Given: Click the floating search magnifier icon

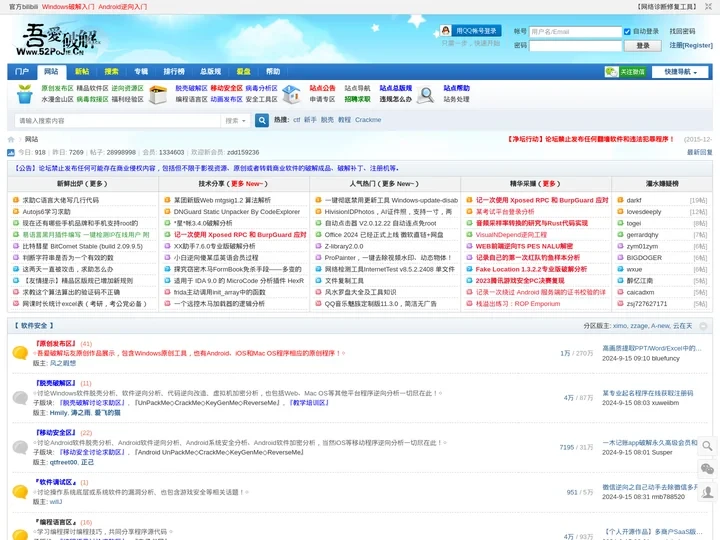Looking at the screenshot, I should (708, 446).
